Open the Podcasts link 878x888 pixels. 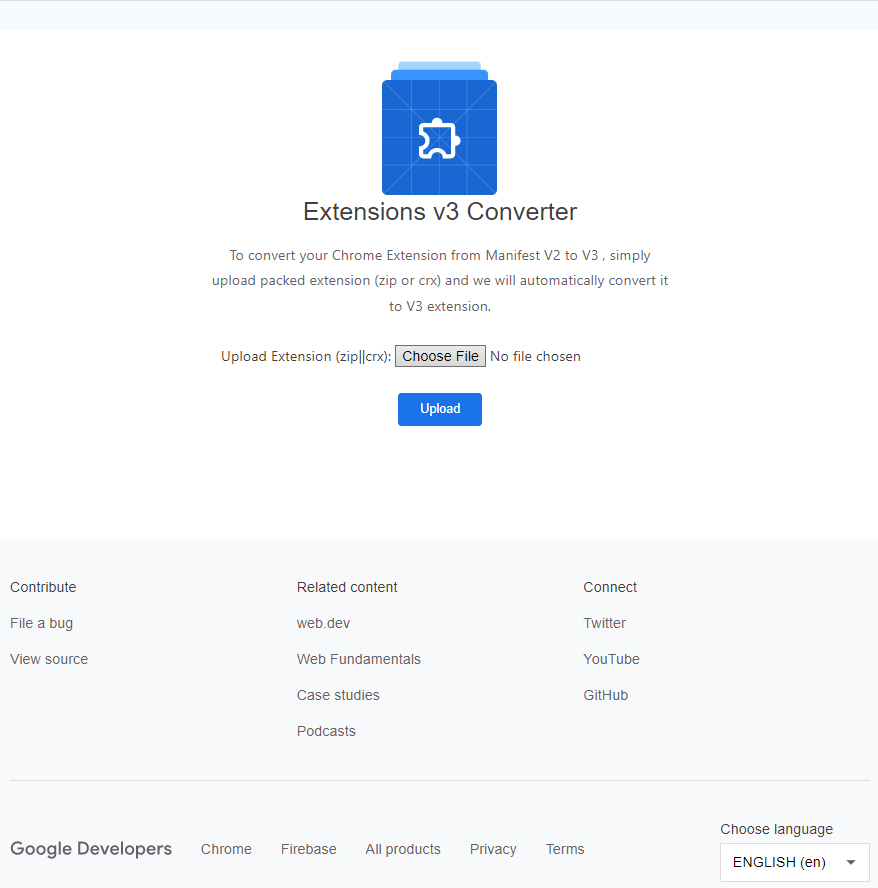(326, 731)
